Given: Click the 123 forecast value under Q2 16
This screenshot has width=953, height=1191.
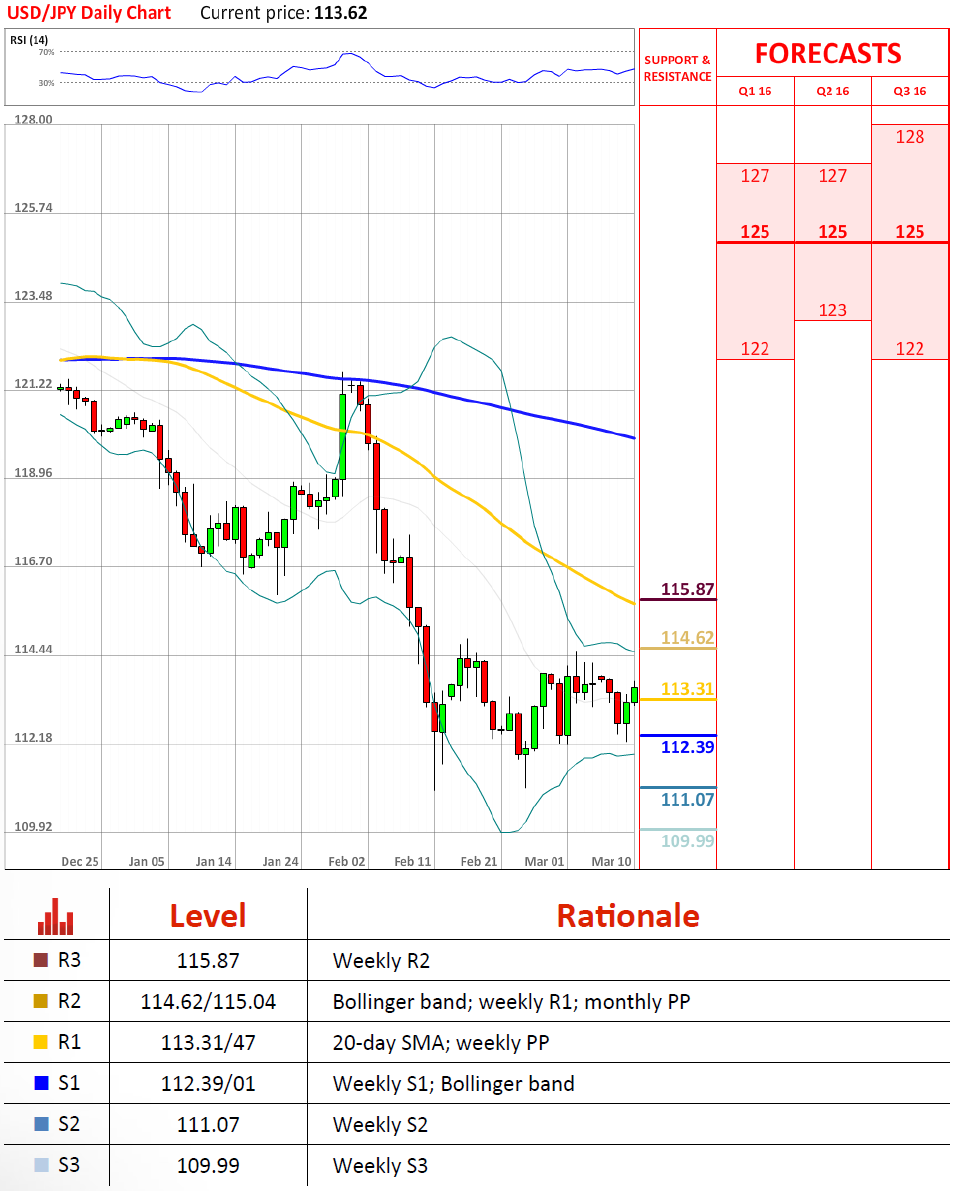Looking at the screenshot, I should point(833,310).
